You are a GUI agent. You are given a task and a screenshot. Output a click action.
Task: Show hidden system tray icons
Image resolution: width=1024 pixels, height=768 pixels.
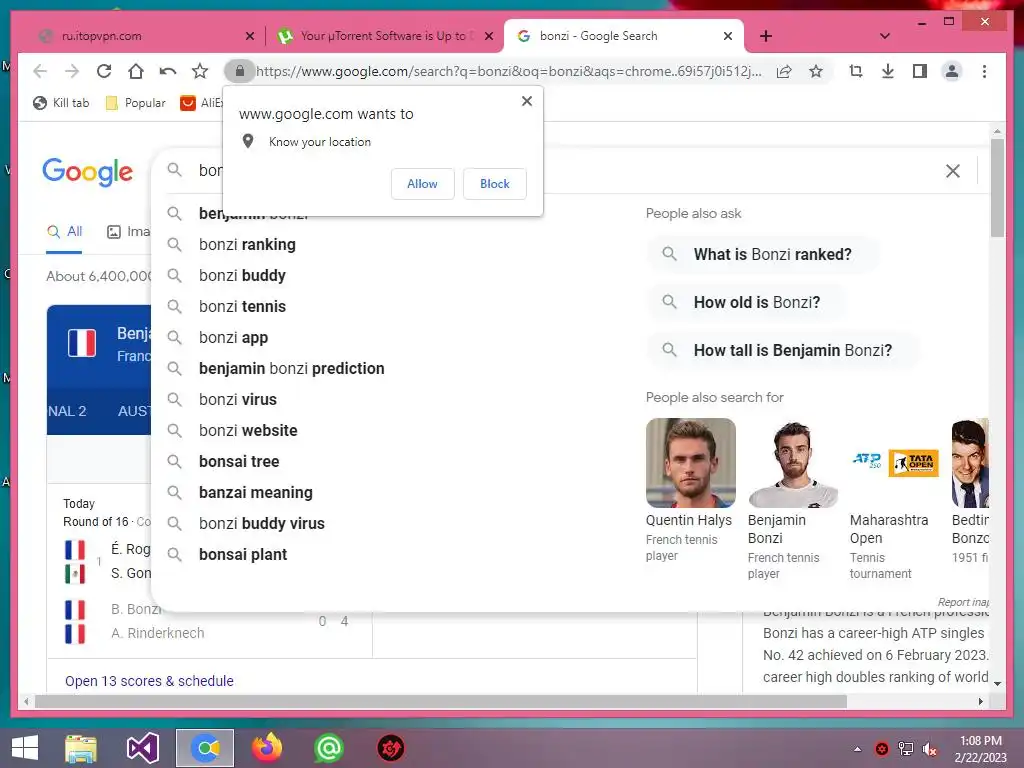(857, 748)
